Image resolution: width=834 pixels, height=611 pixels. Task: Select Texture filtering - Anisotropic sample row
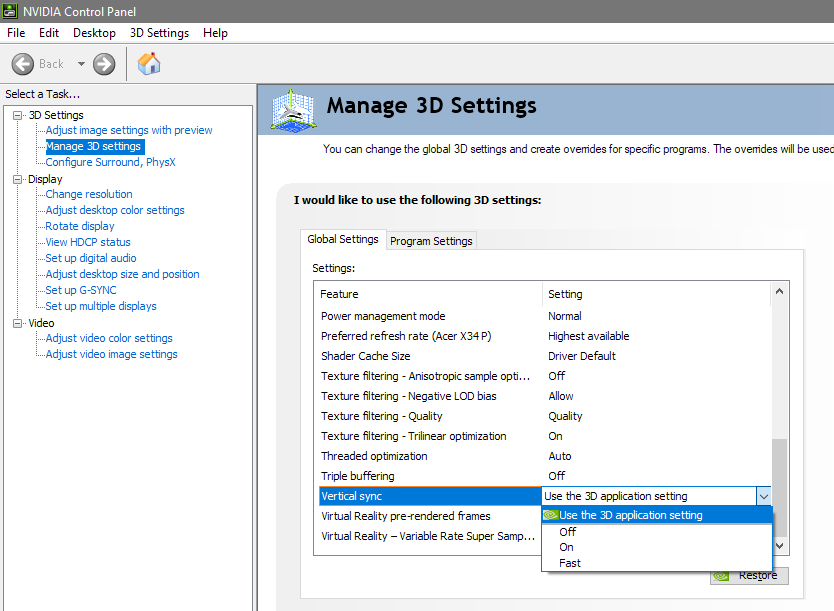pos(545,376)
